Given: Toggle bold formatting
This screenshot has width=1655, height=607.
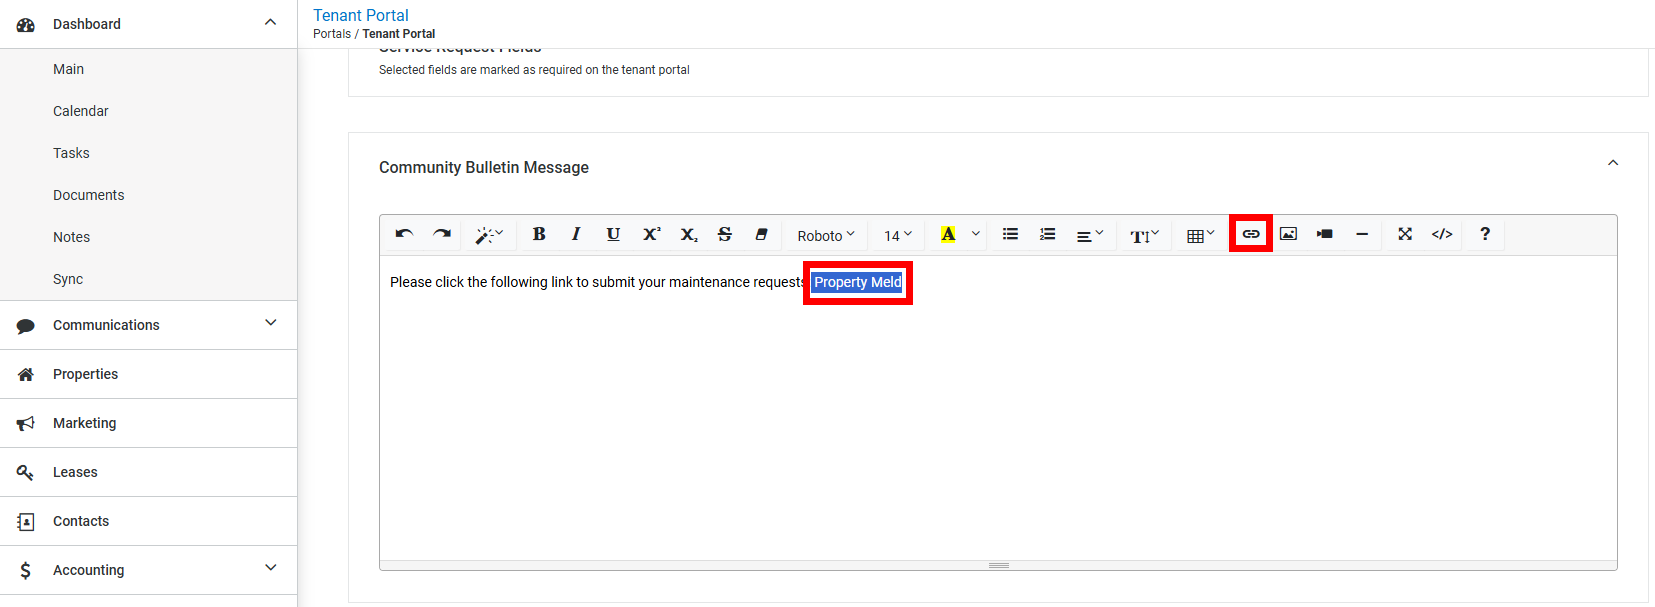Looking at the screenshot, I should (539, 234).
